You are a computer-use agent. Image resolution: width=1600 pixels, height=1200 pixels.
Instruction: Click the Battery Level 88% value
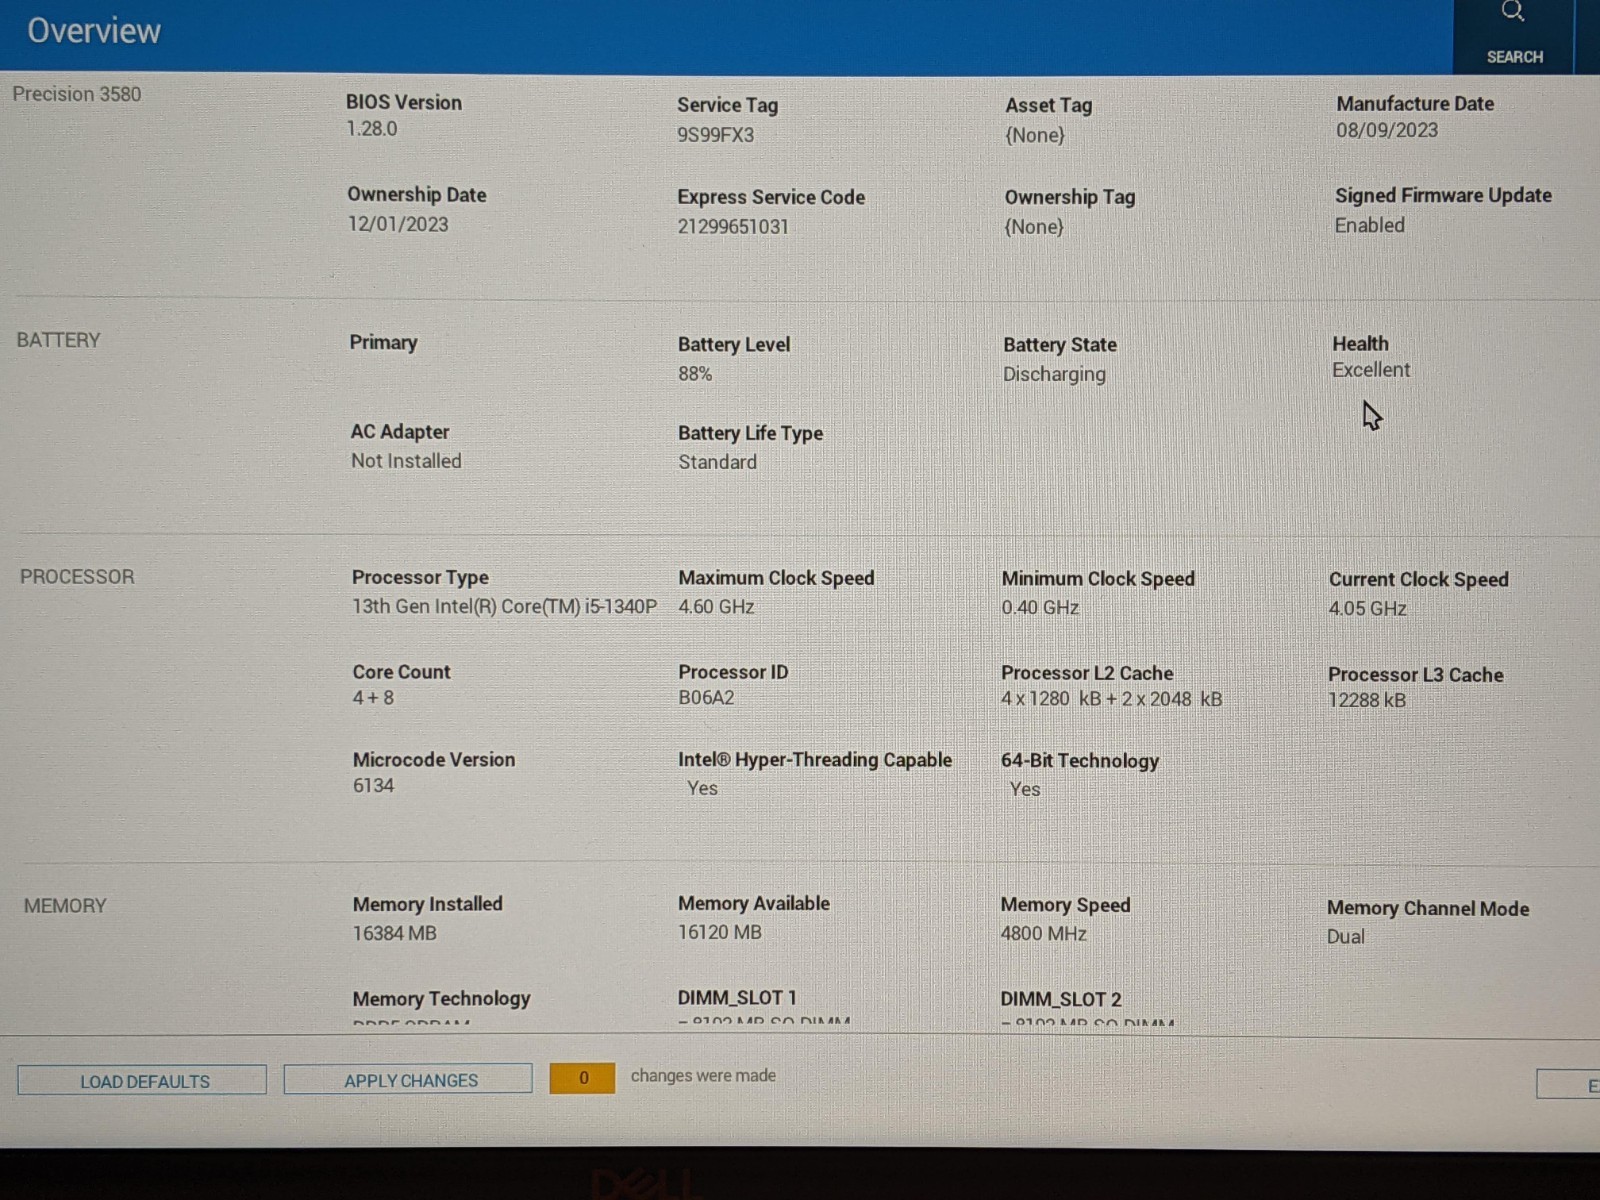point(695,374)
